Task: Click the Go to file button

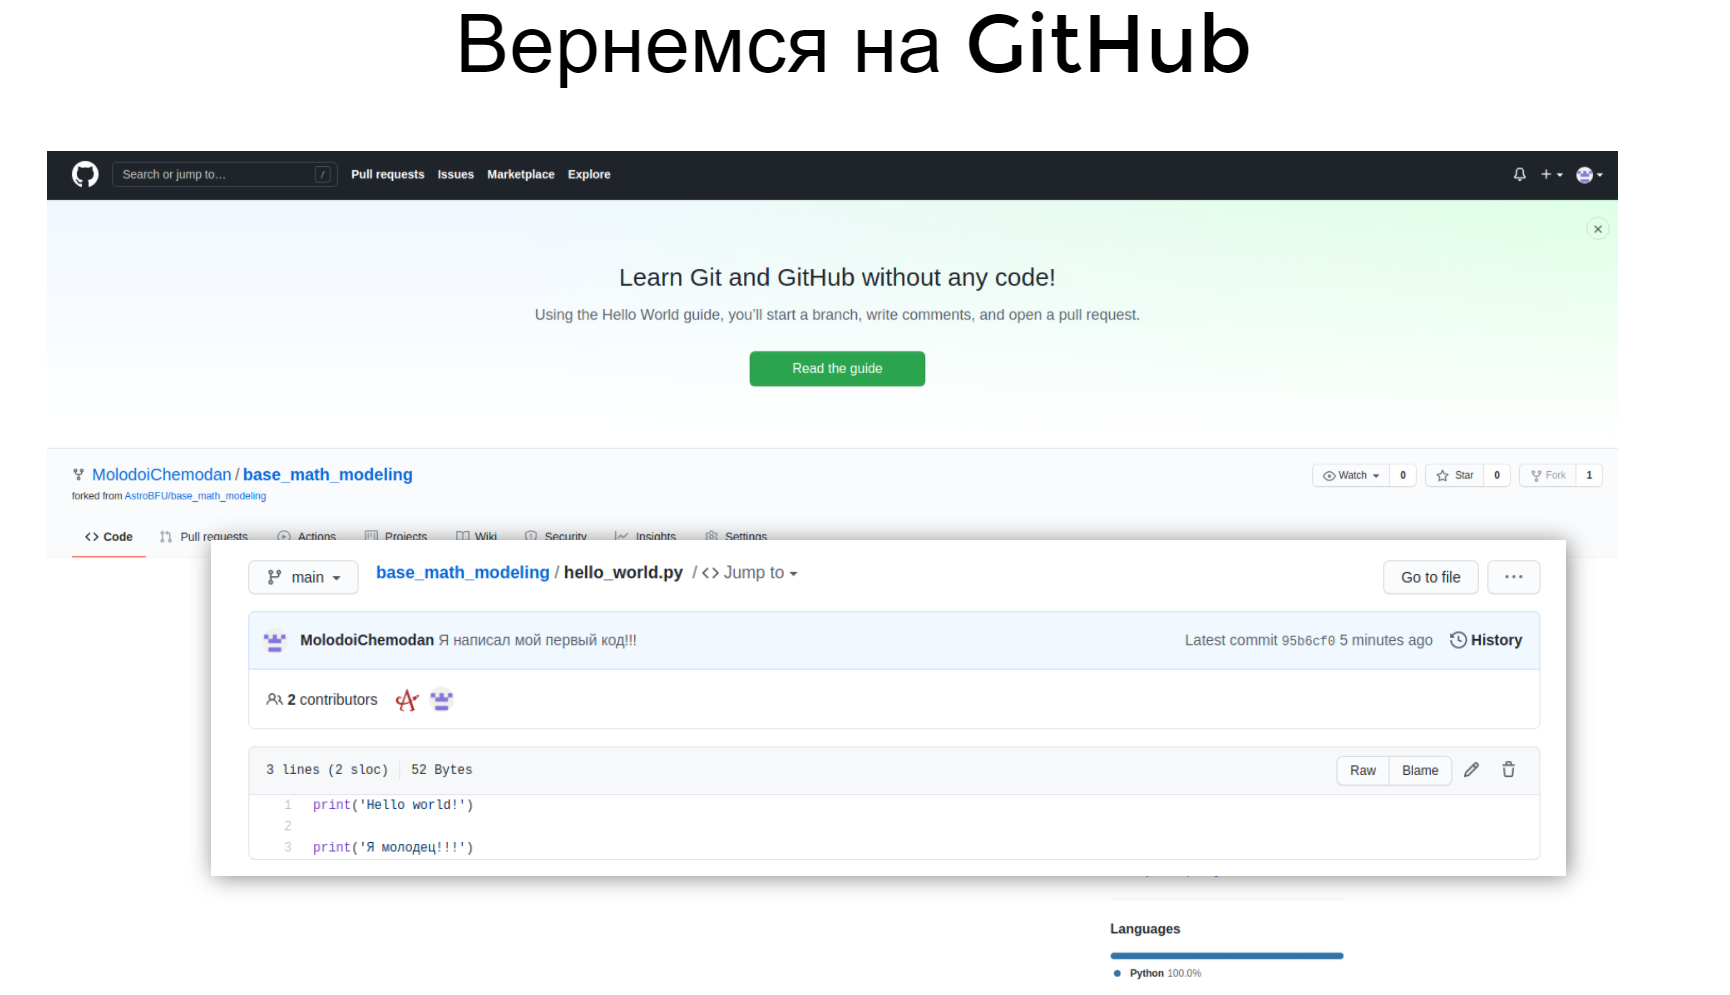Action: [x=1430, y=577]
